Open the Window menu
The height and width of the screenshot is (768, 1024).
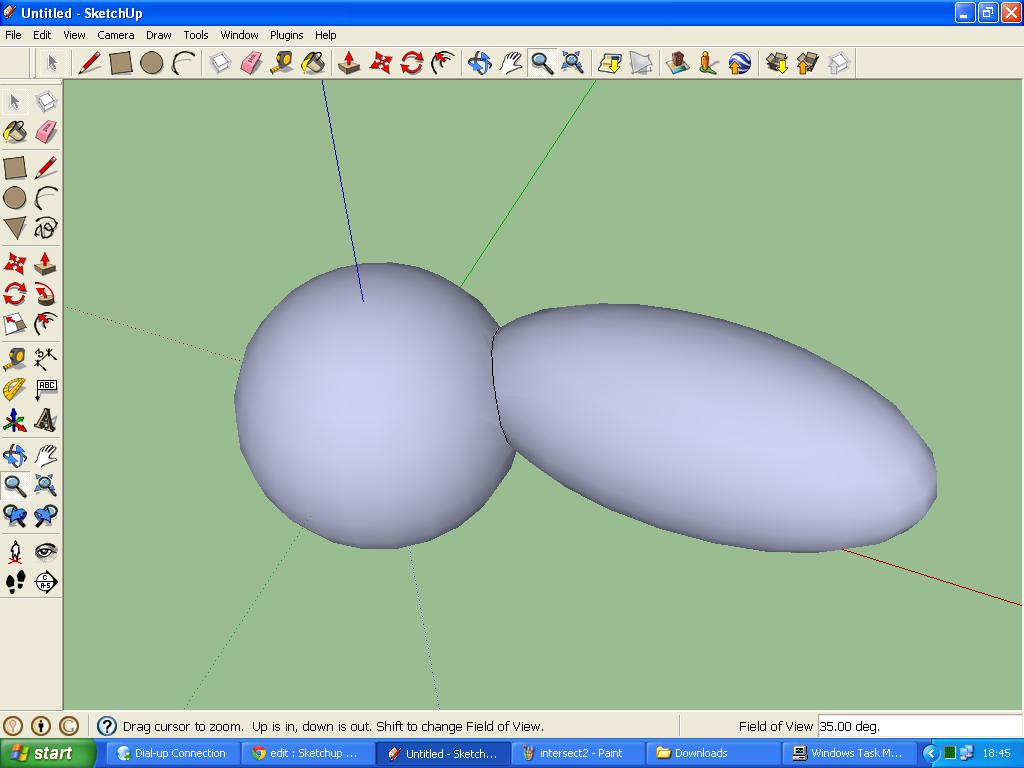(239, 35)
